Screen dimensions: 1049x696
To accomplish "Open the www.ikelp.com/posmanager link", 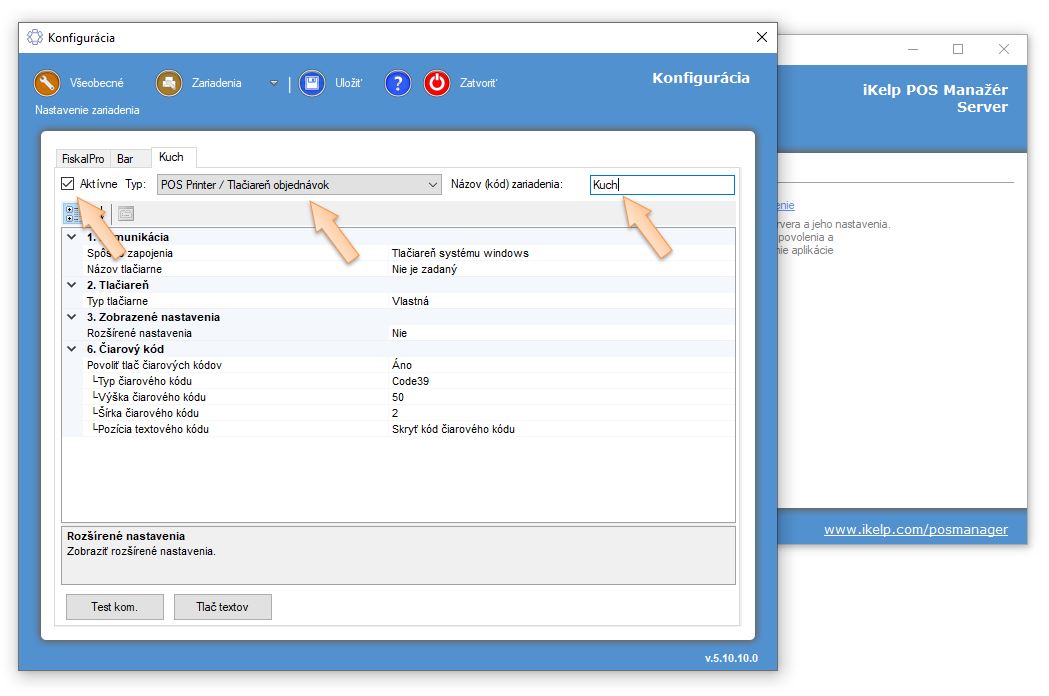I will point(915,530).
